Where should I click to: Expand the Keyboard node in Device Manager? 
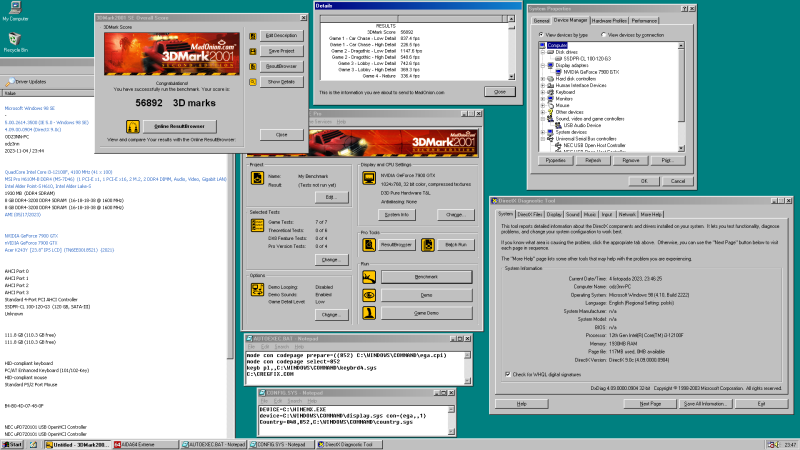pos(543,92)
